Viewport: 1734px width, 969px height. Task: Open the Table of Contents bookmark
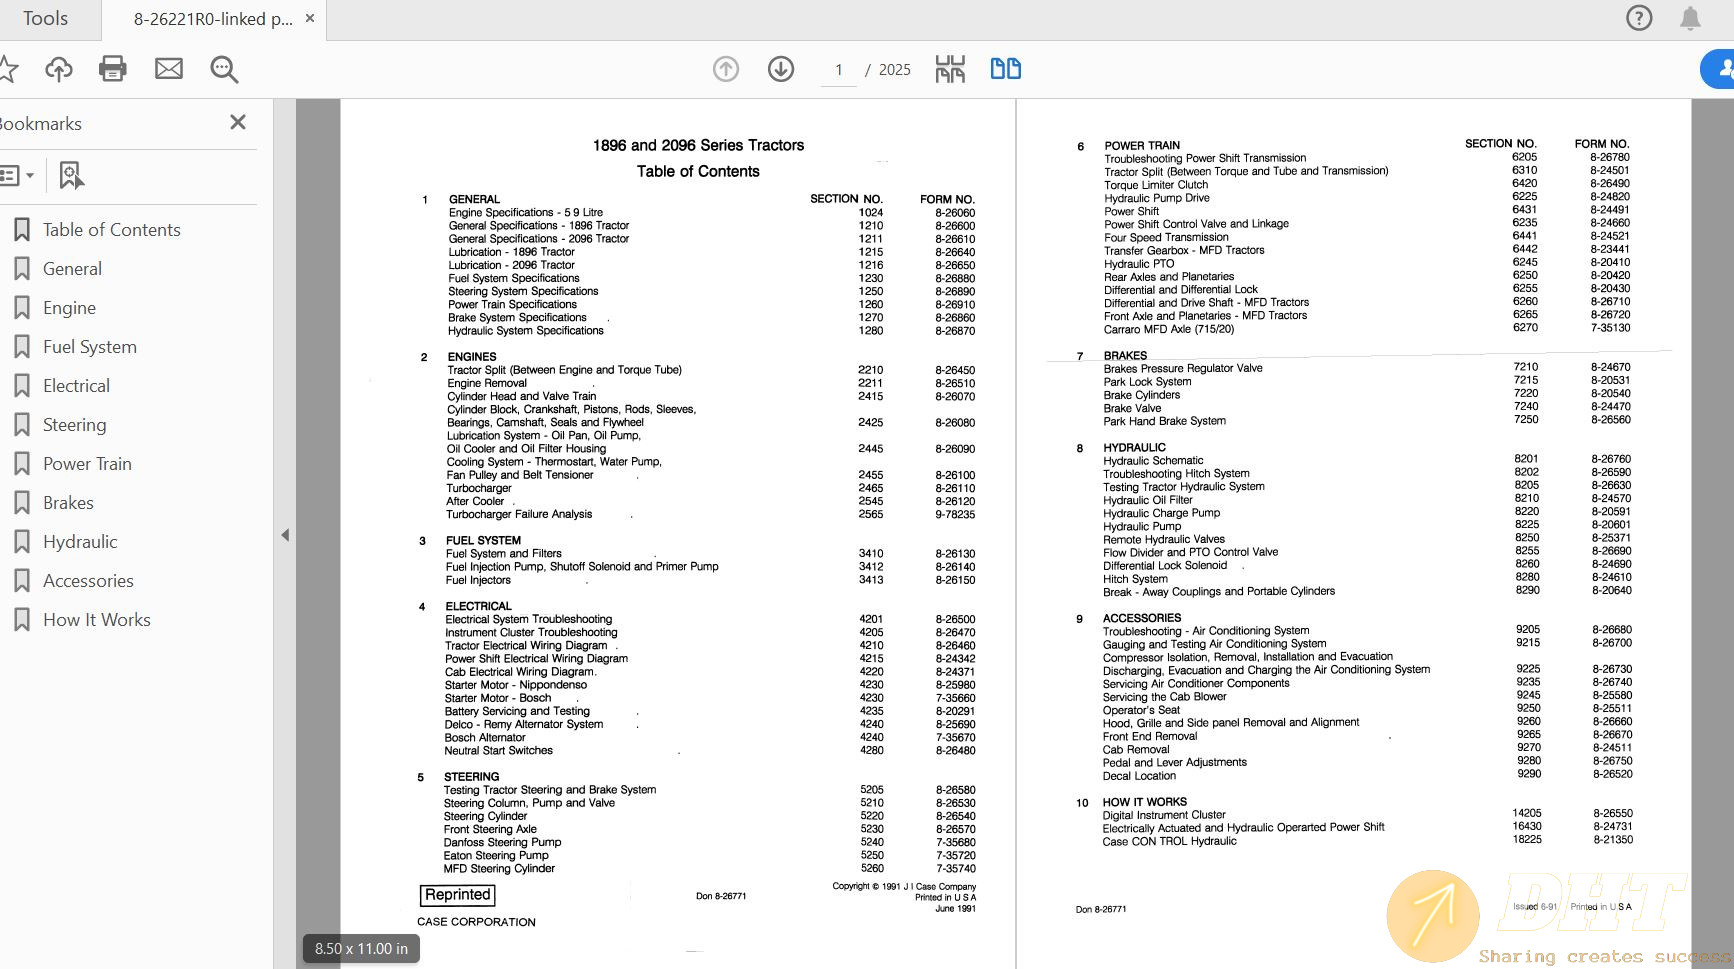pyautogui.click(x=111, y=229)
